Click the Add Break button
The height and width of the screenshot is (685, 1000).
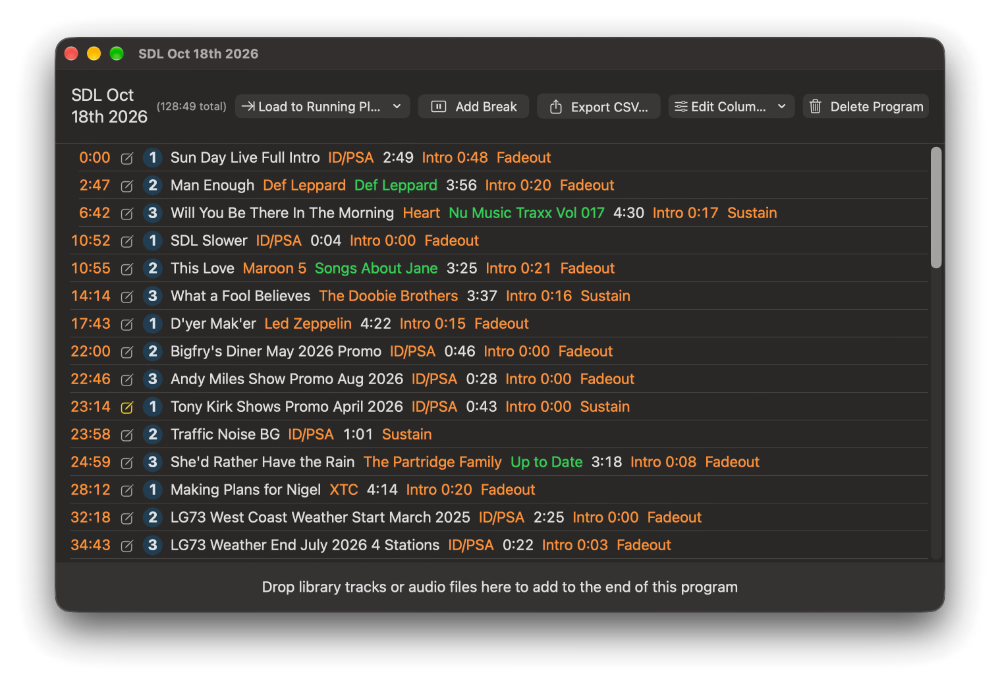coord(474,107)
